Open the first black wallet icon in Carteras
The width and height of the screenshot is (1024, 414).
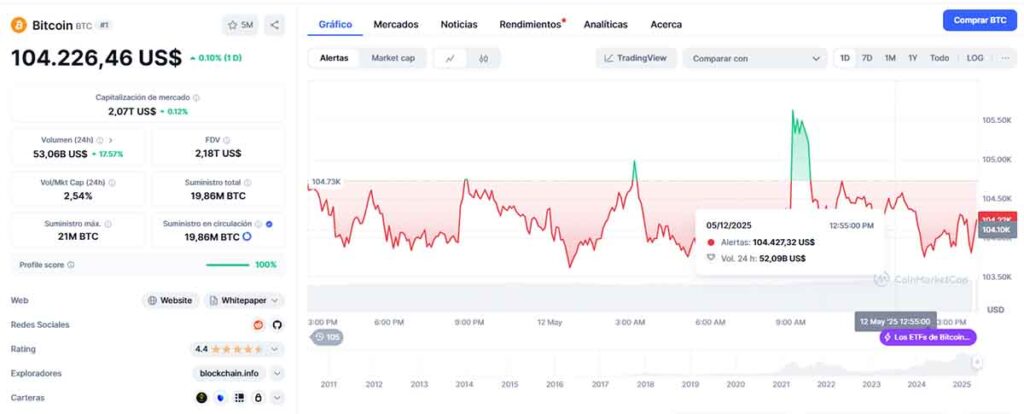click(x=202, y=397)
